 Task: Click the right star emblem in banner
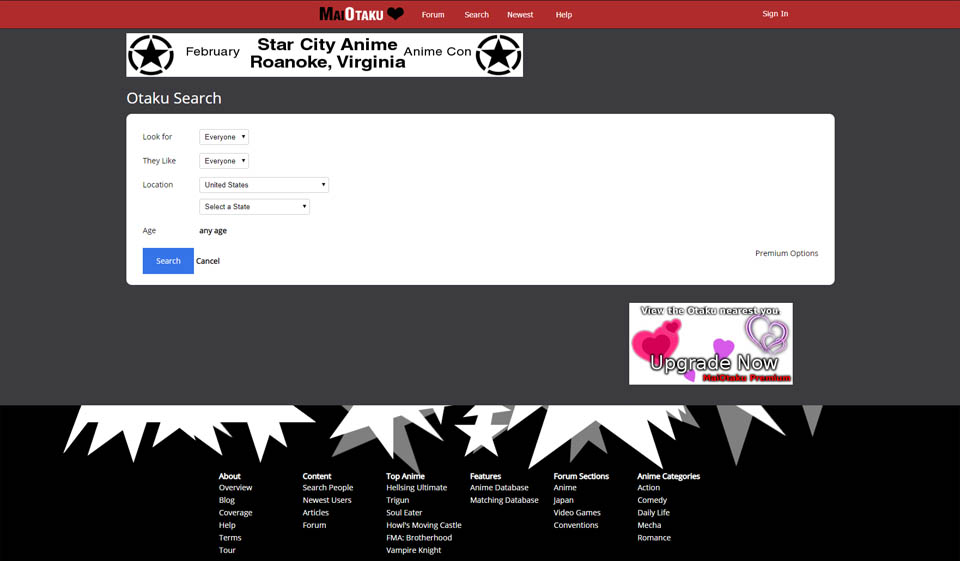pos(498,55)
